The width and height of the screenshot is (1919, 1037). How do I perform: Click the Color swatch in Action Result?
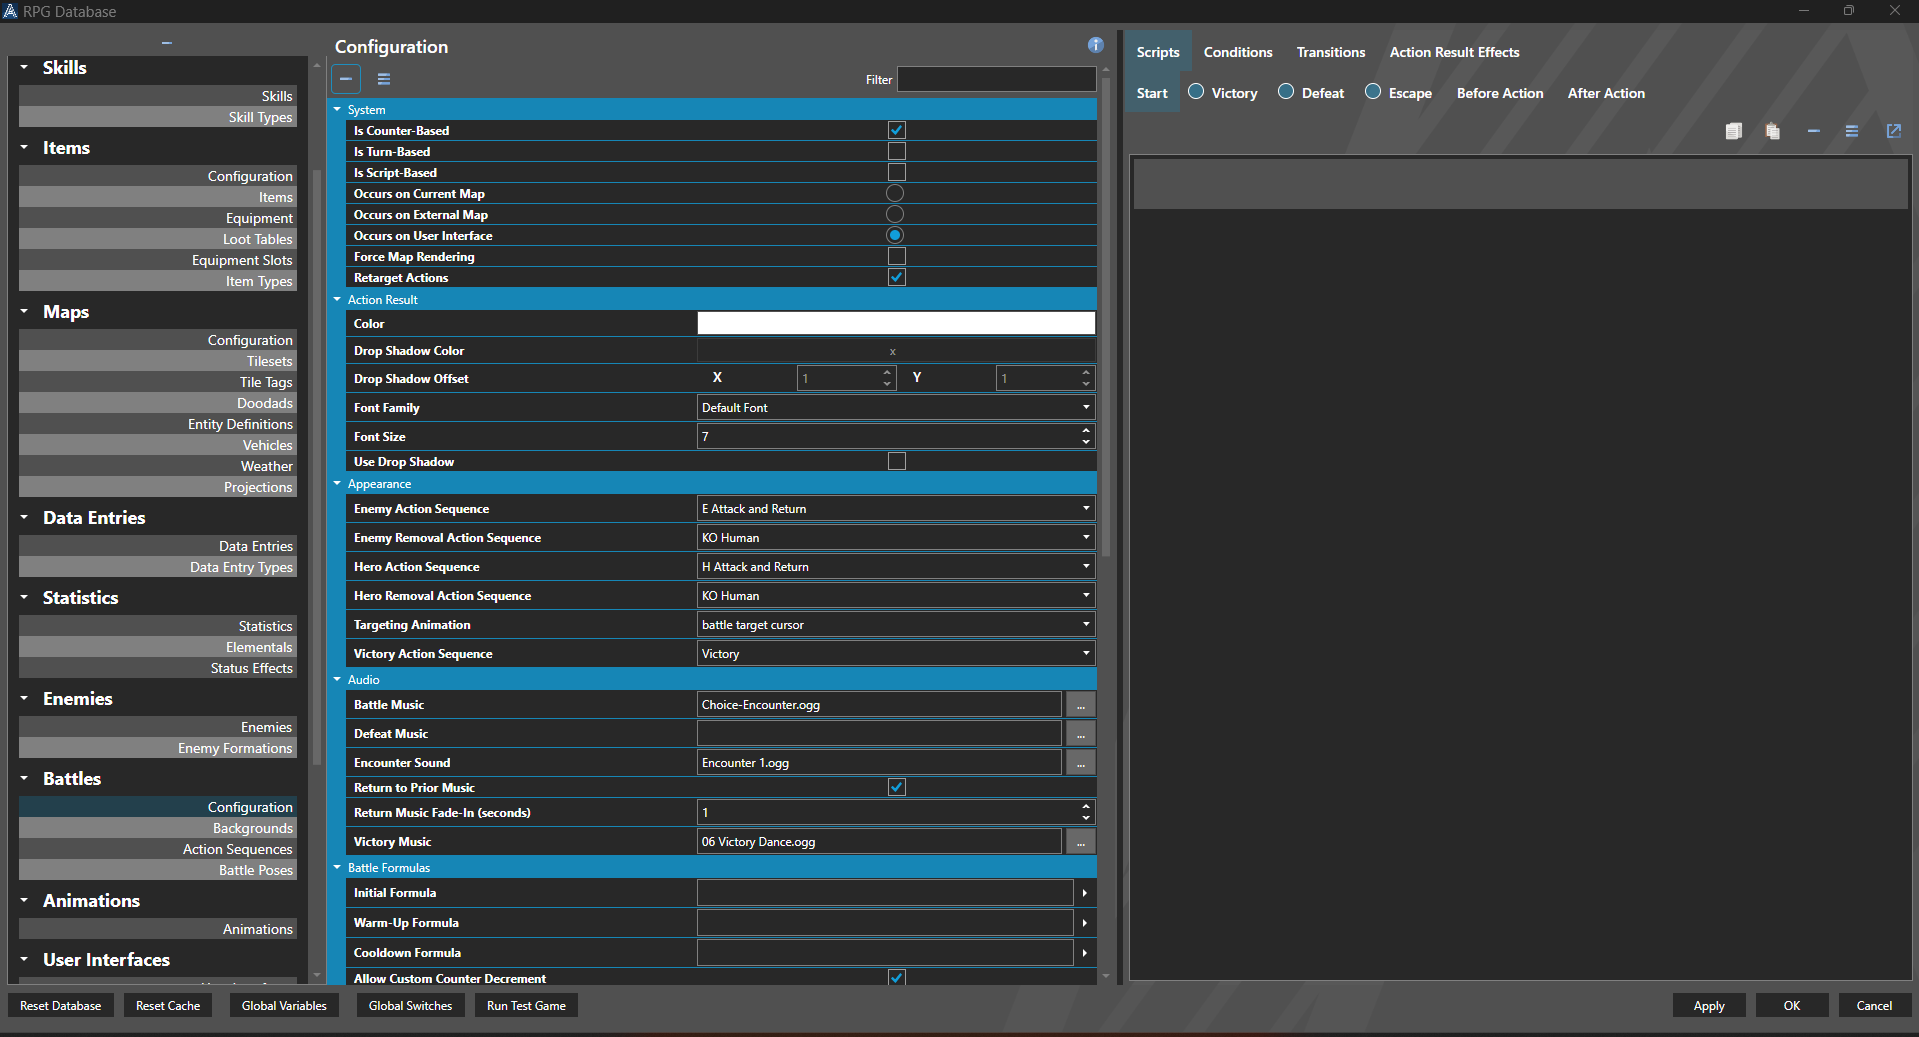click(895, 323)
